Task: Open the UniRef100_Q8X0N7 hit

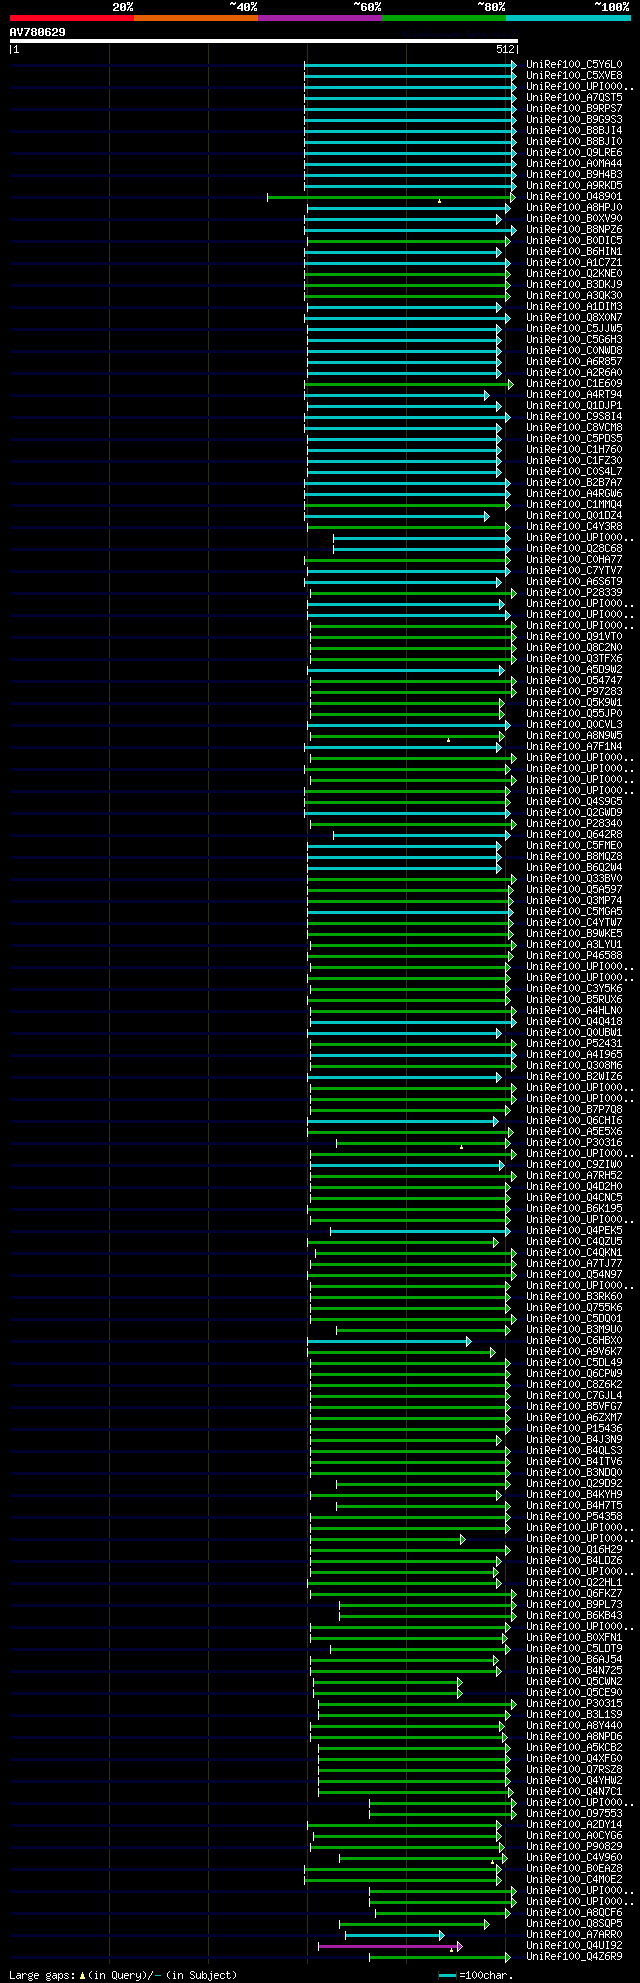Action: click(574, 318)
